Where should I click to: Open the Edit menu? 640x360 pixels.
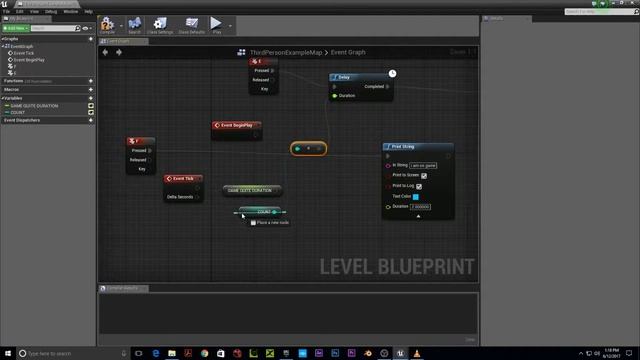coord(20,11)
